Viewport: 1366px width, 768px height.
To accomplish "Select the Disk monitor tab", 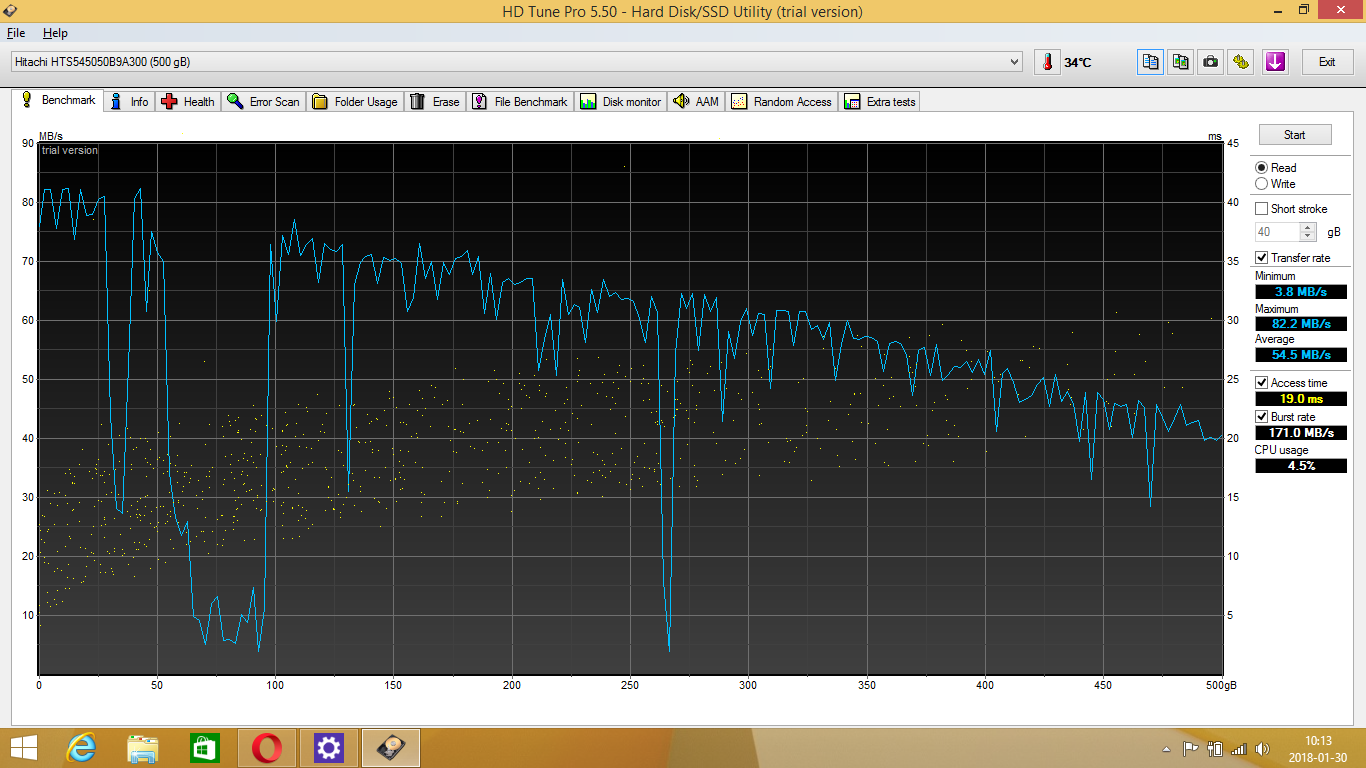I will click(620, 102).
